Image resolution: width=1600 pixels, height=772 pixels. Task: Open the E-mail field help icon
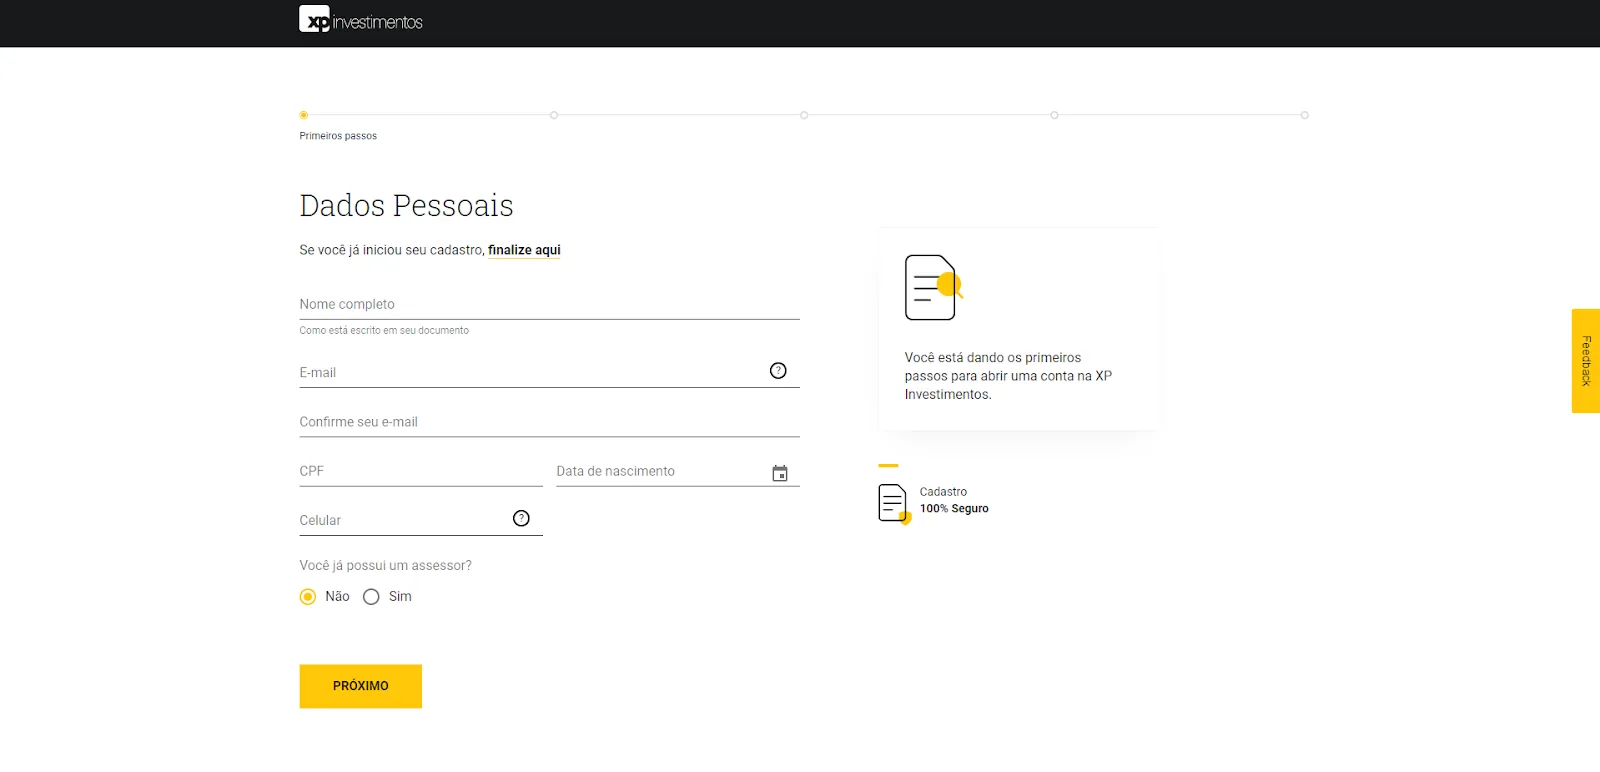(778, 371)
